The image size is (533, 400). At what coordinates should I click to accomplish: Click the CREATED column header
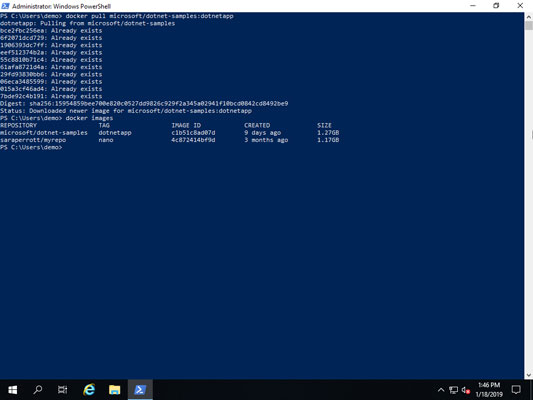click(257, 125)
